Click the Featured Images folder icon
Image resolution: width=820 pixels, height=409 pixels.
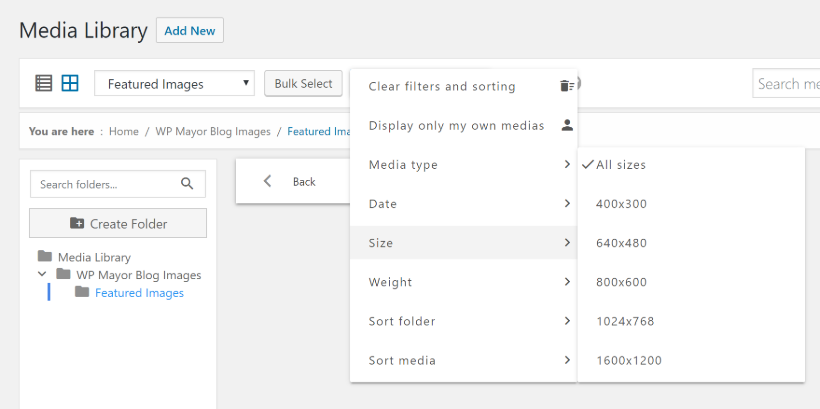pyautogui.click(x=82, y=292)
